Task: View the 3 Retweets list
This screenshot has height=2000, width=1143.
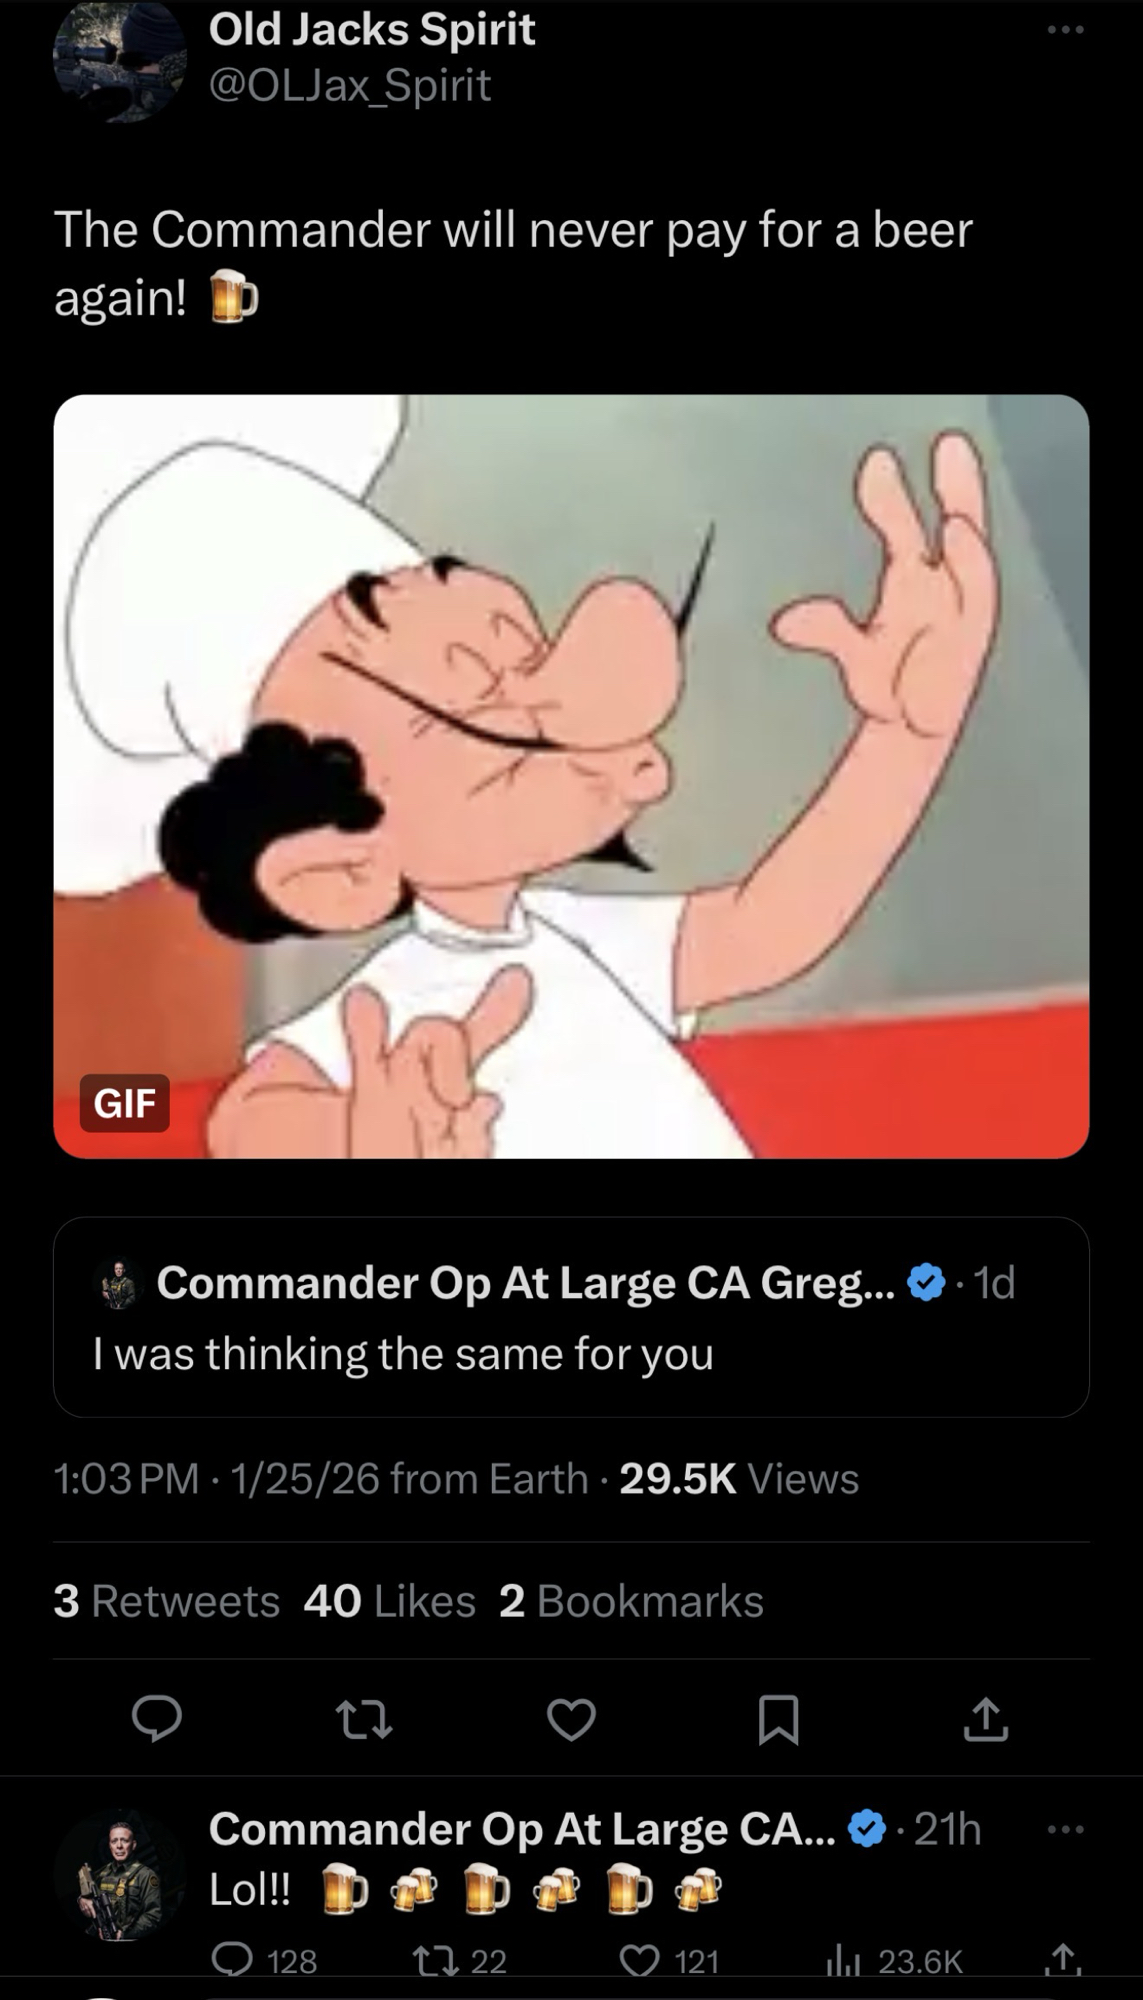Action: pyautogui.click(x=166, y=1601)
